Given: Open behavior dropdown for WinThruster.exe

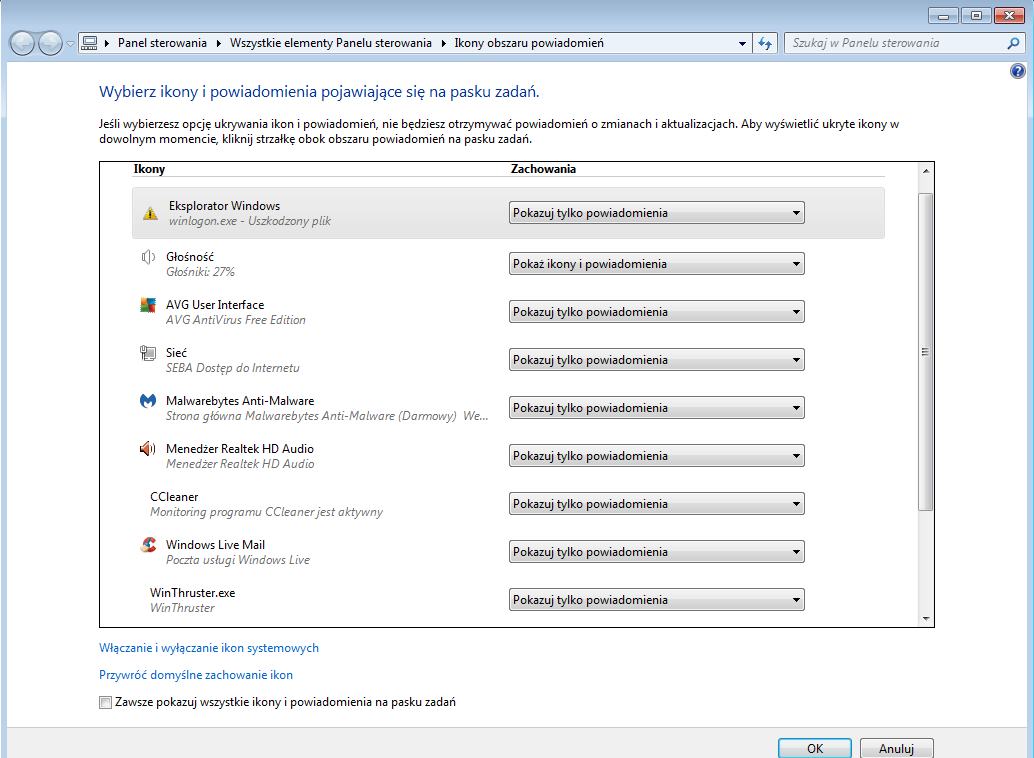Looking at the screenshot, I should [656, 600].
